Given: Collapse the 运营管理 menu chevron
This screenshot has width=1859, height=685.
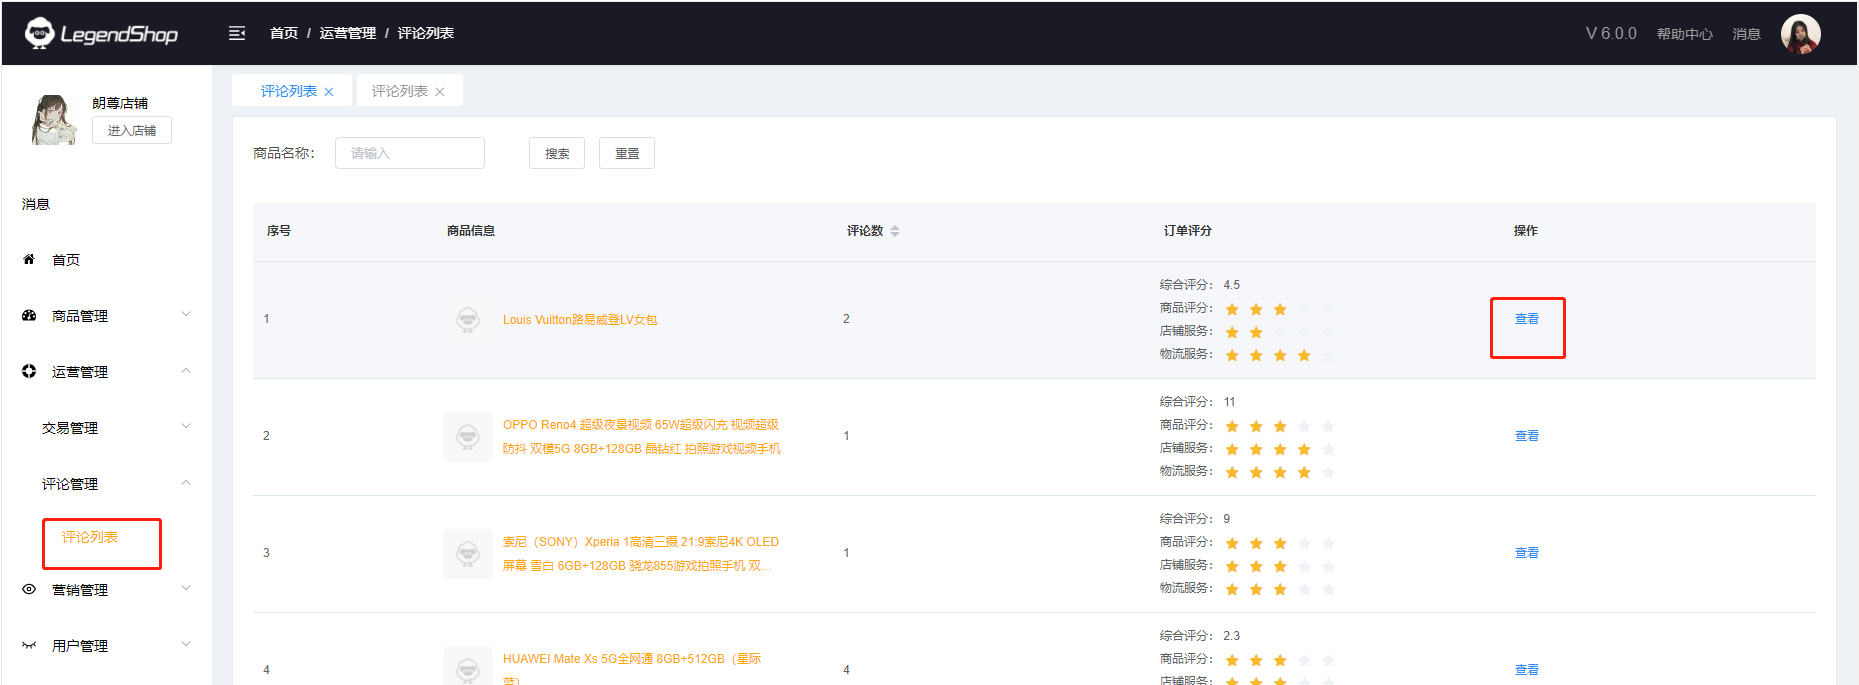Looking at the screenshot, I should point(186,371).
